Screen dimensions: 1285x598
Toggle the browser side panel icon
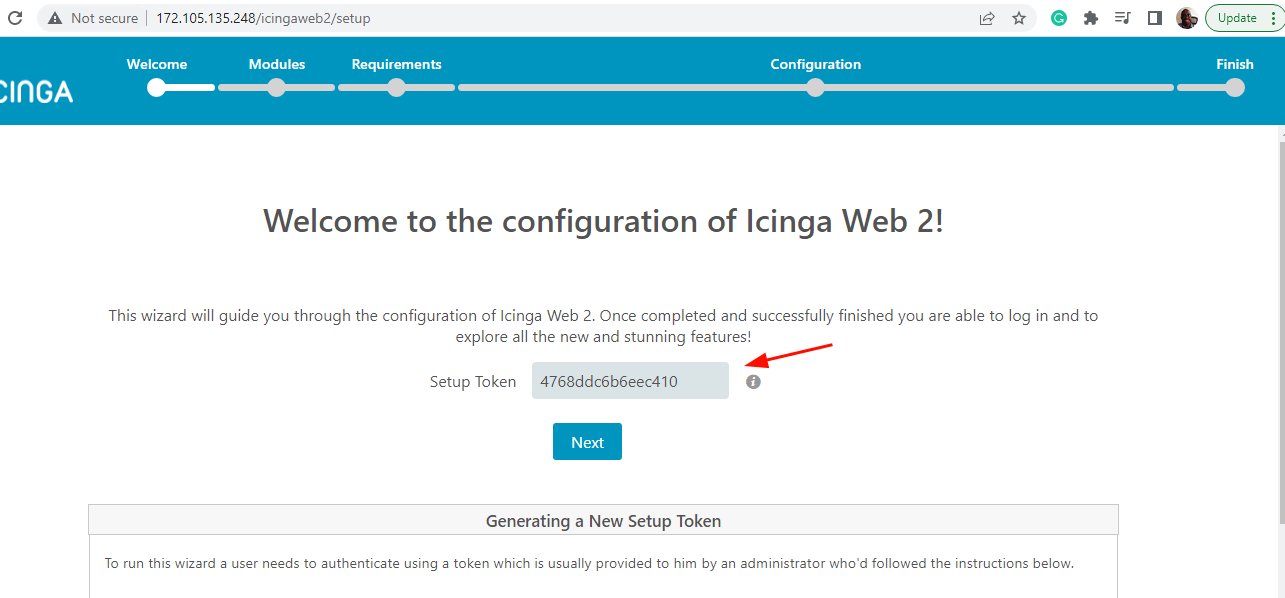1154,18
